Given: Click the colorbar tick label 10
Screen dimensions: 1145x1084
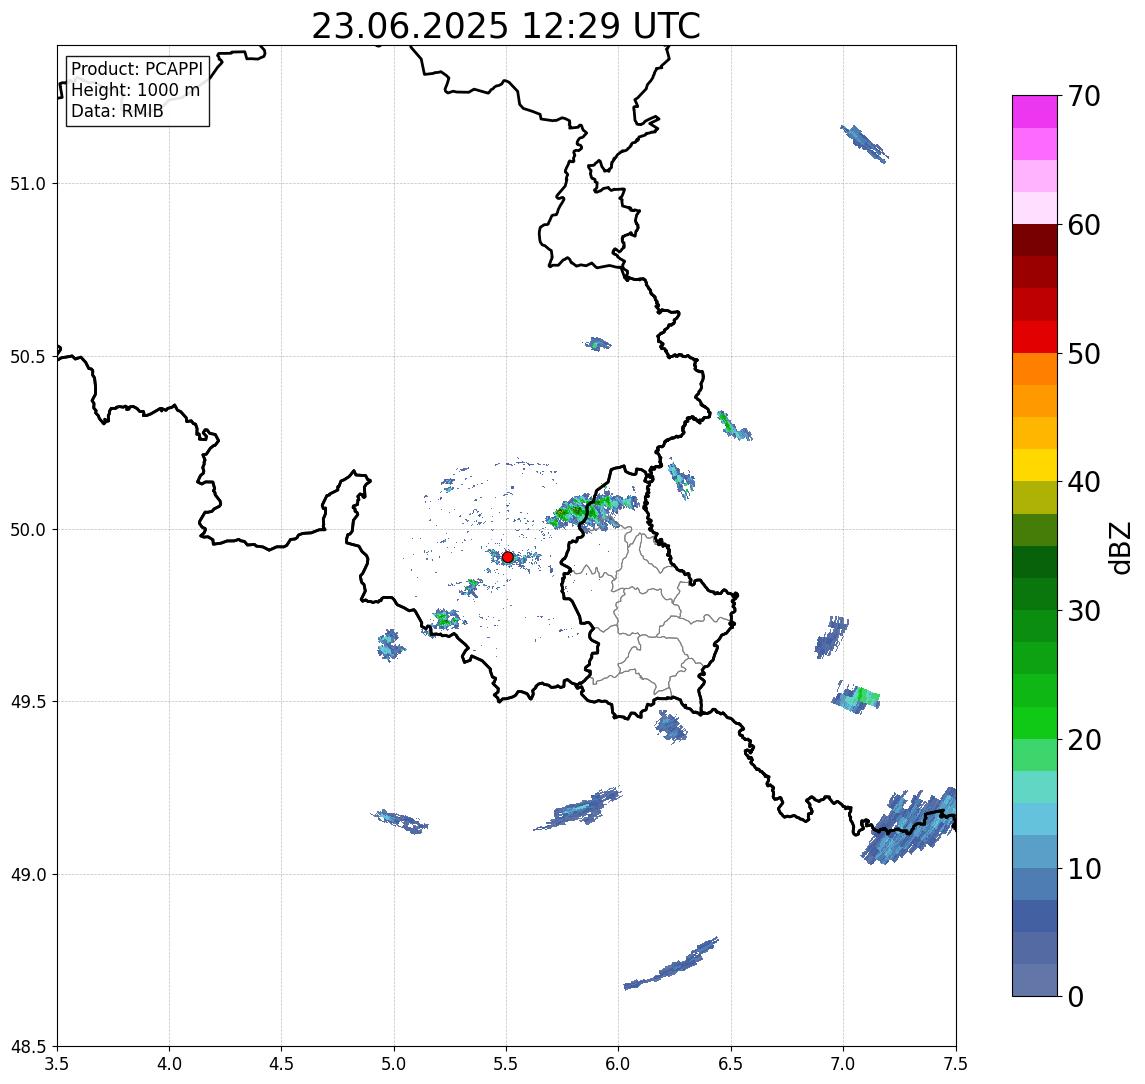Looking at the screenshot, I should 1083,869.
